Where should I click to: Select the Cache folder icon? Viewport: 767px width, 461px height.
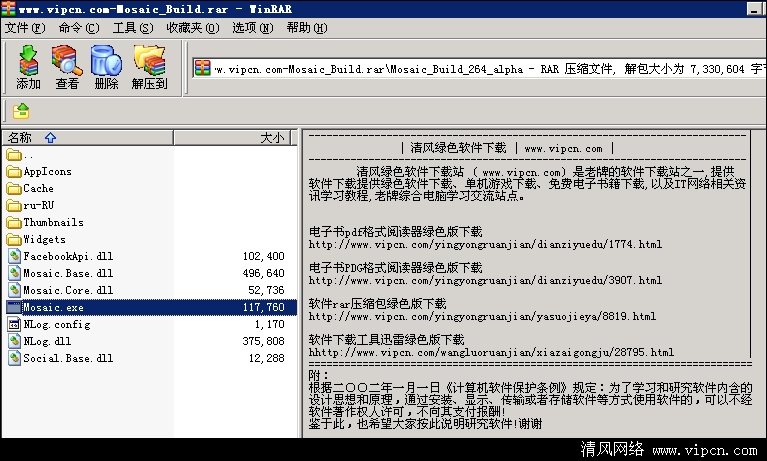point(14,188)
